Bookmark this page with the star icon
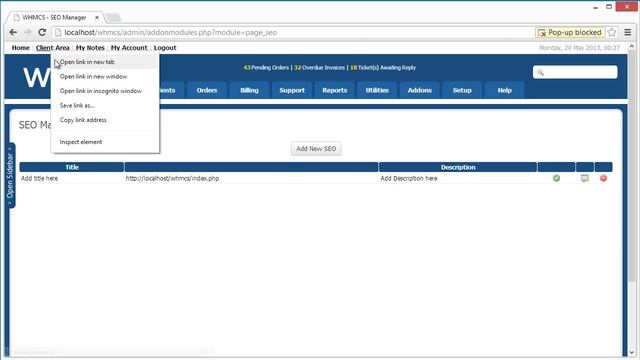The width and height of the screenshot is (640, 360). (611, 32)
